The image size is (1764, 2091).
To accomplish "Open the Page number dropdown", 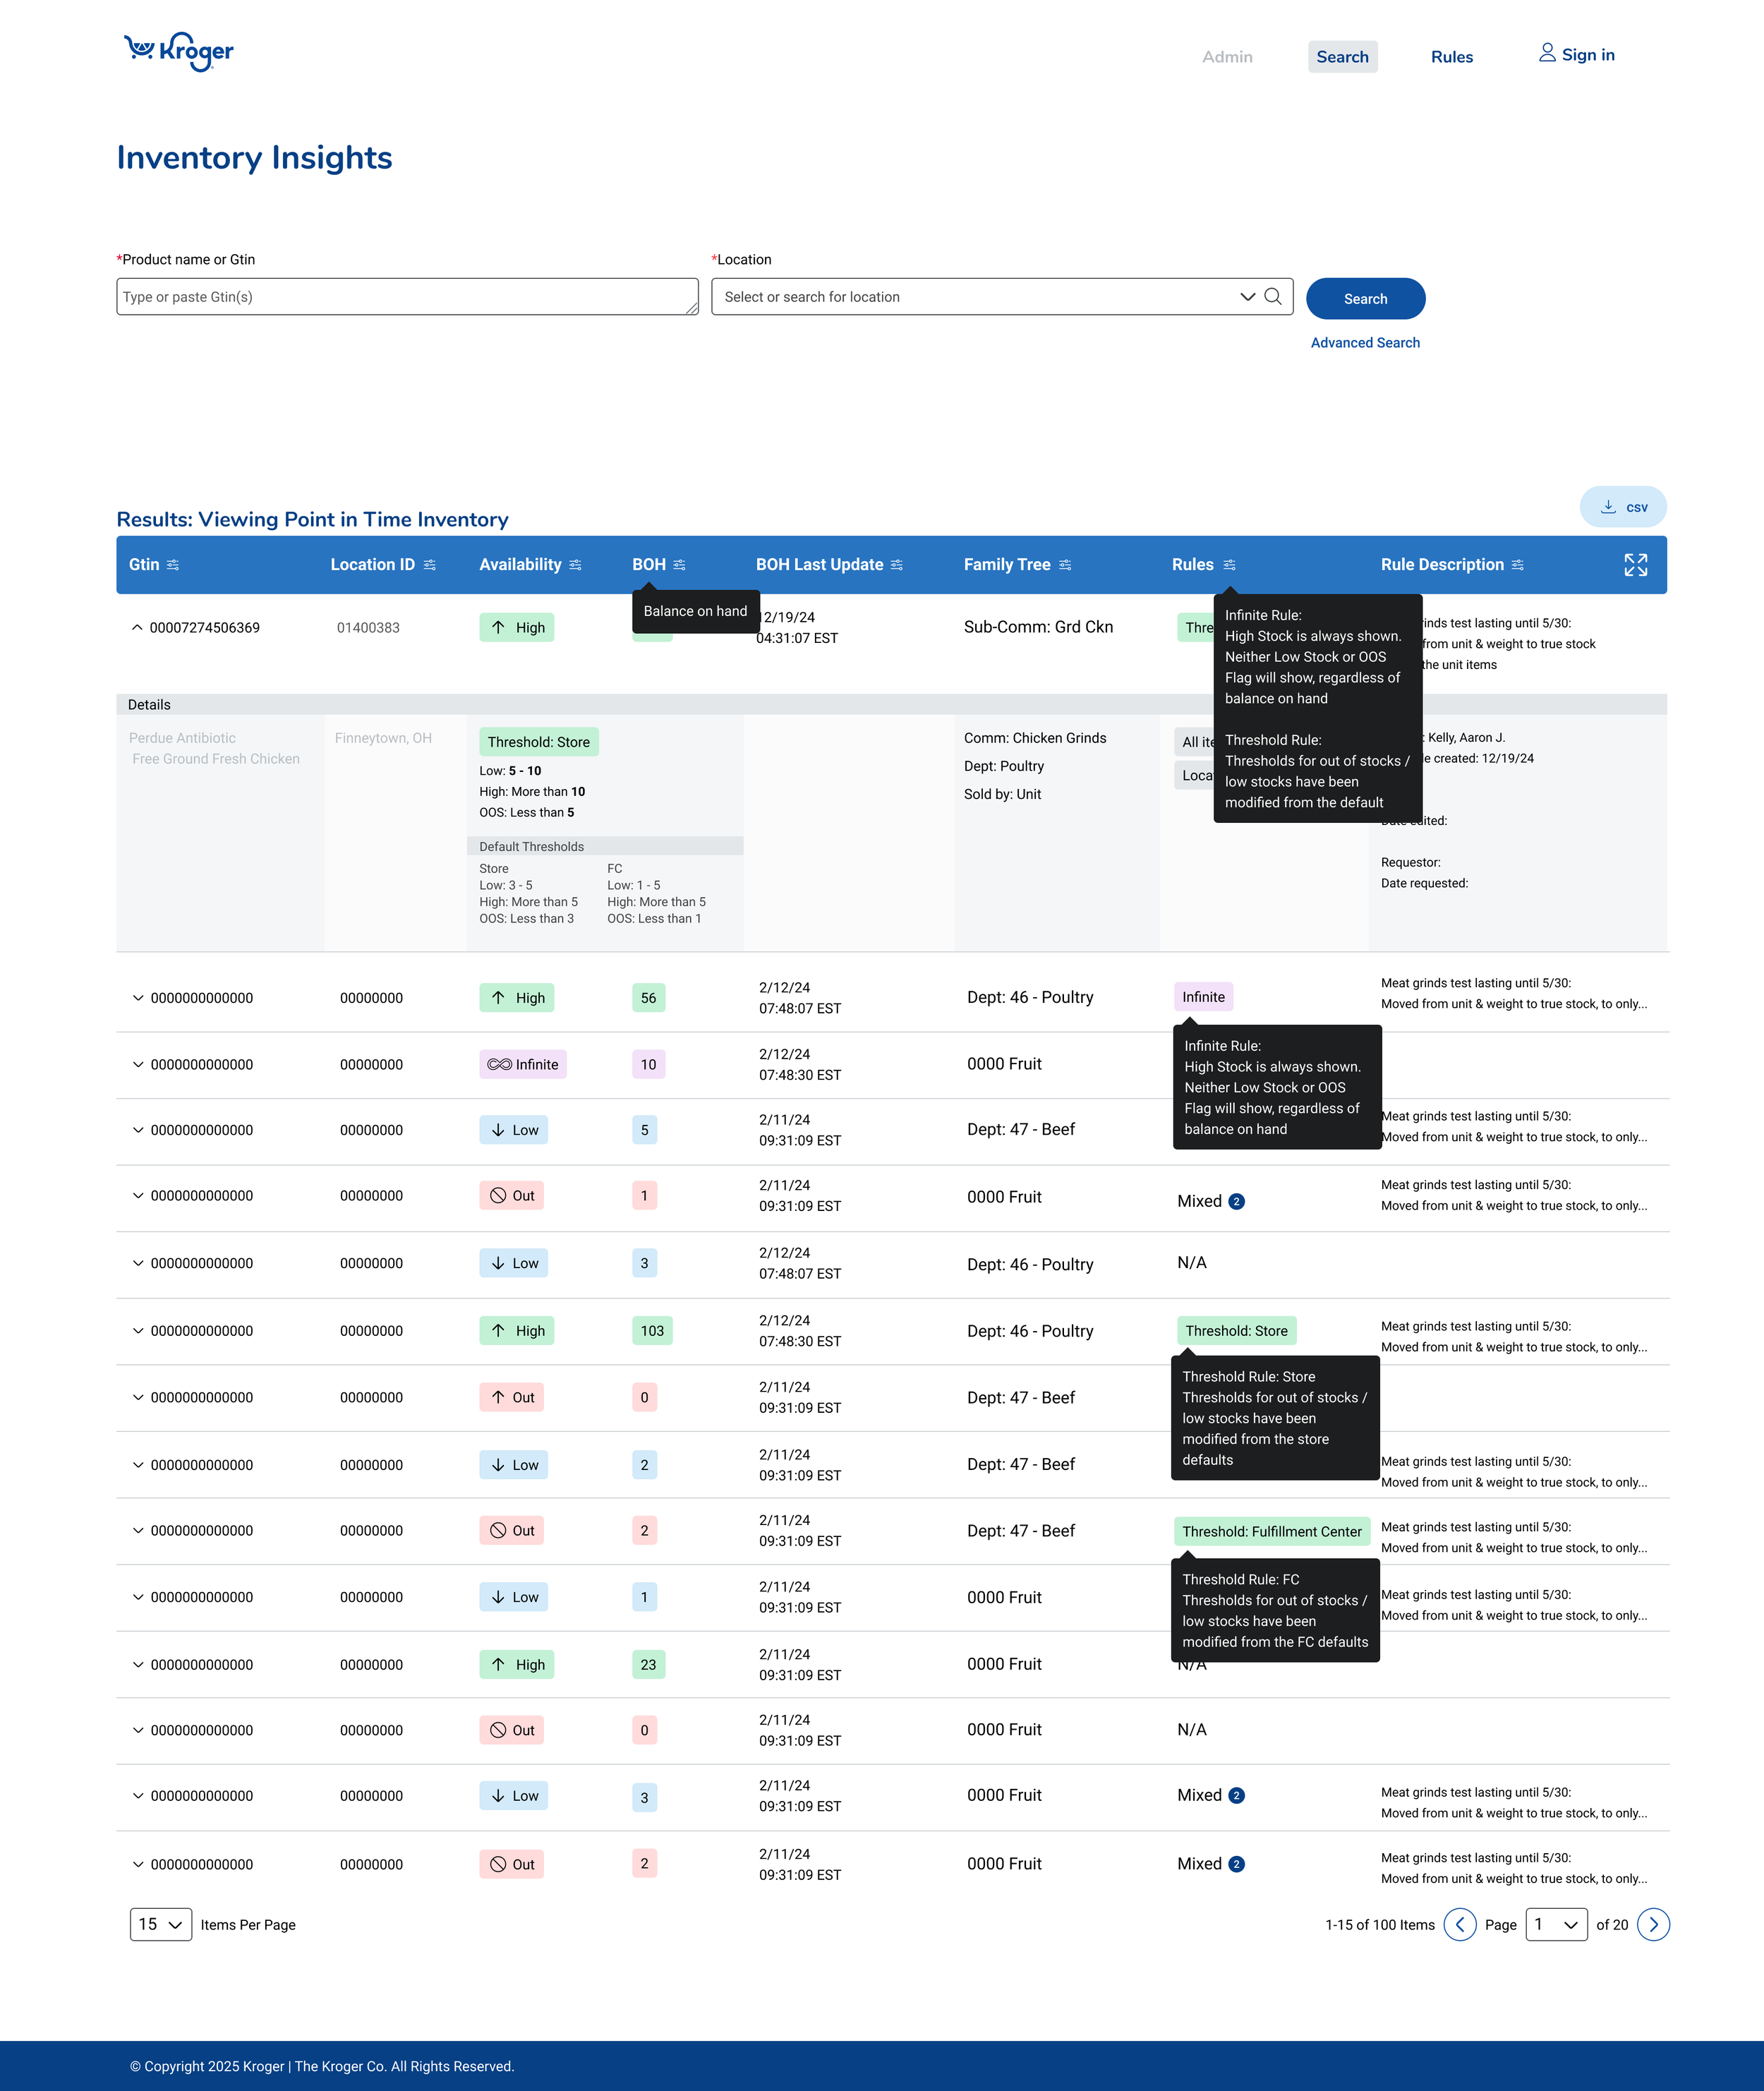I will pyautogui.click(x=1556, y=1924).
